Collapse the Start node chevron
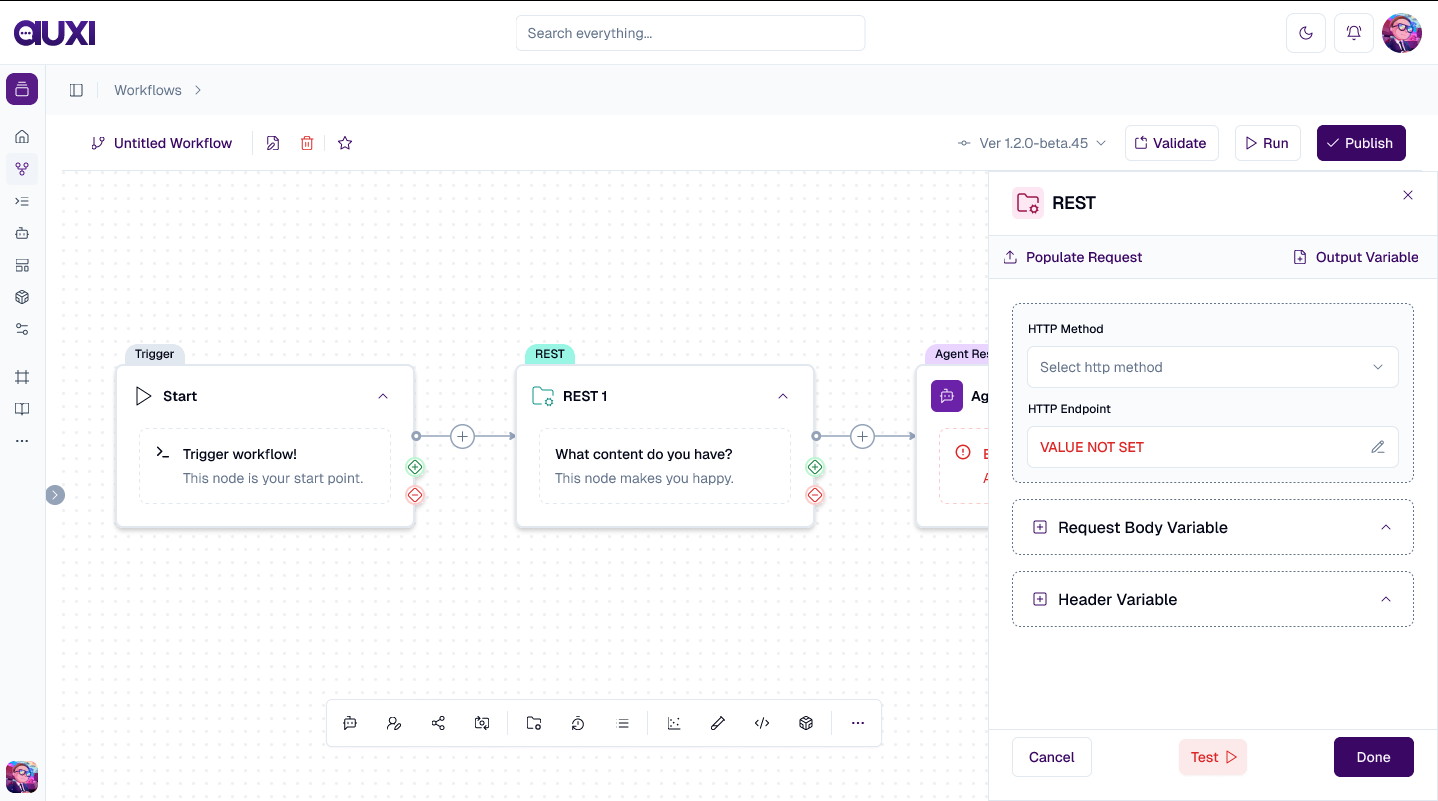The width and height of the screenshot is (1438, 801). point(383,396)
